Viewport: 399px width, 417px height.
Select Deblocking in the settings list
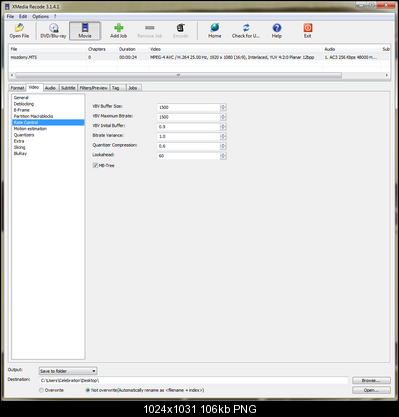tap(48, 104)
